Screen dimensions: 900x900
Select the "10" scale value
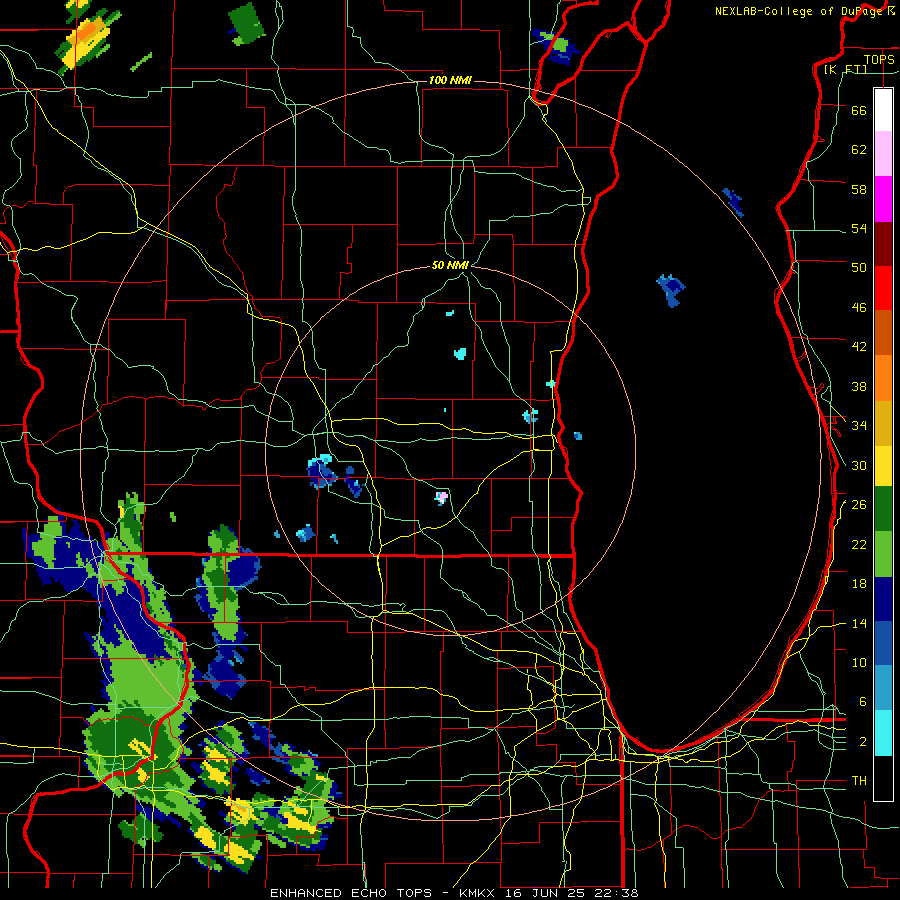point(859,662)
